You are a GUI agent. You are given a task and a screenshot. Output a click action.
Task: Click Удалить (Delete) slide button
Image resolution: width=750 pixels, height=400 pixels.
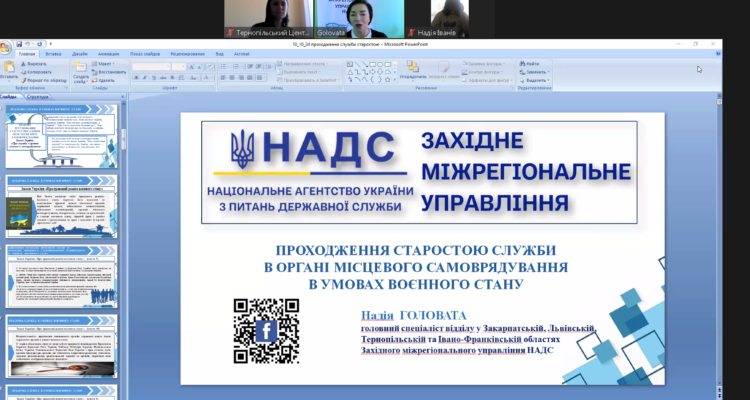(x=103, y=80)
